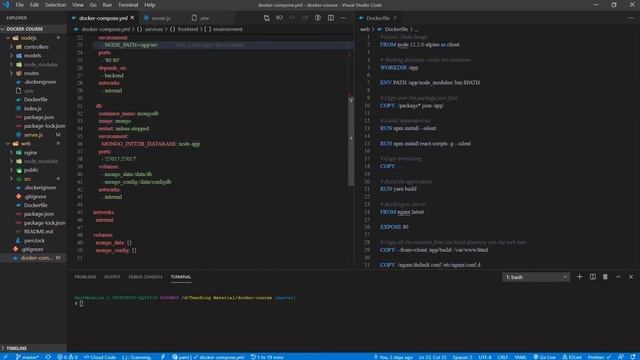
Task: Select docker-compose file in explorer tree
Action: click(x=33, y=258)
